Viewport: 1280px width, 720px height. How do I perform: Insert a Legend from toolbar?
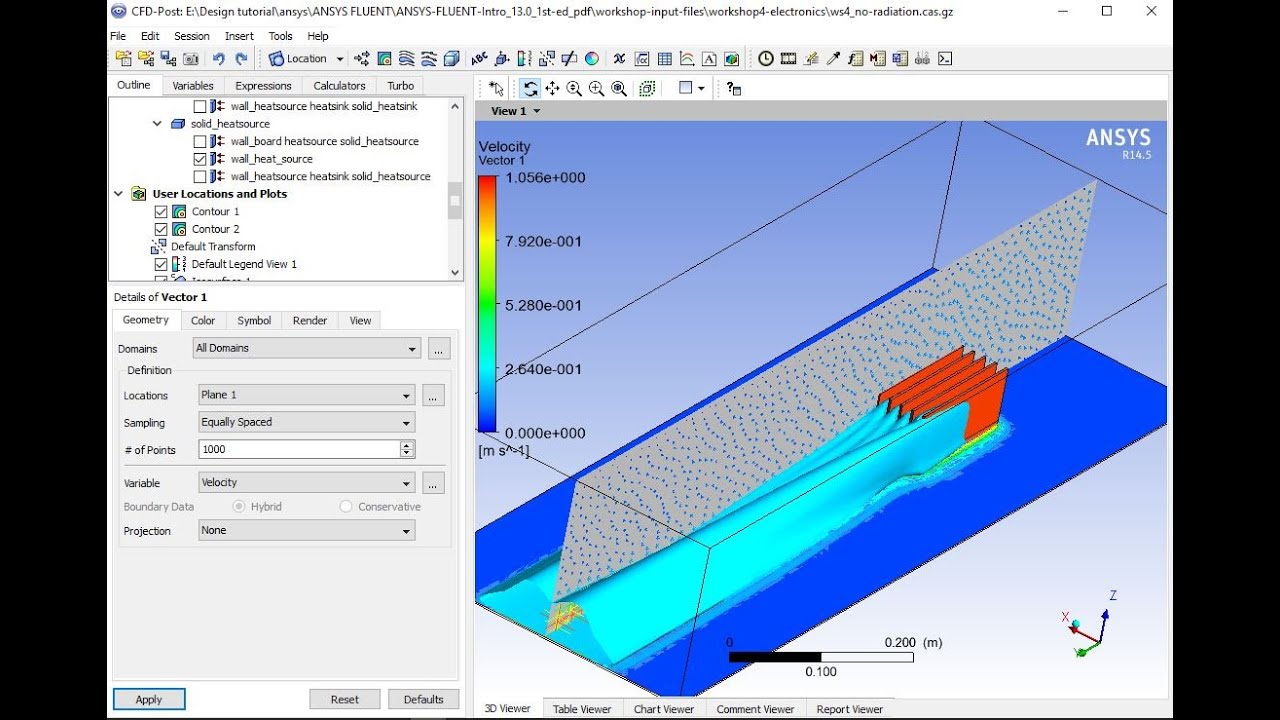click(x=524, y=59)
